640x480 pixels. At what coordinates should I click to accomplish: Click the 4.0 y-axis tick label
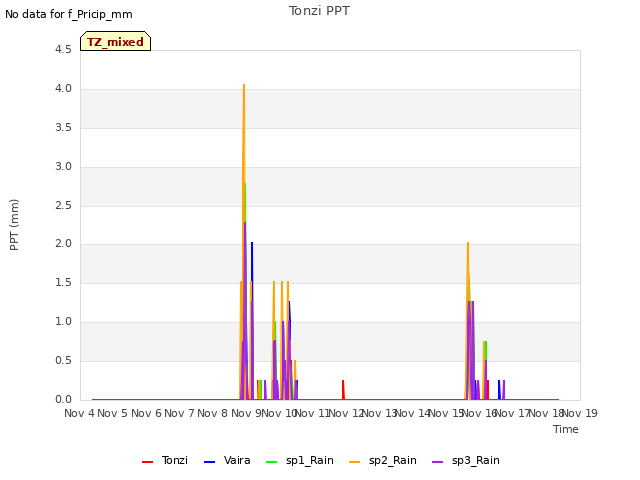click(63, 89)
